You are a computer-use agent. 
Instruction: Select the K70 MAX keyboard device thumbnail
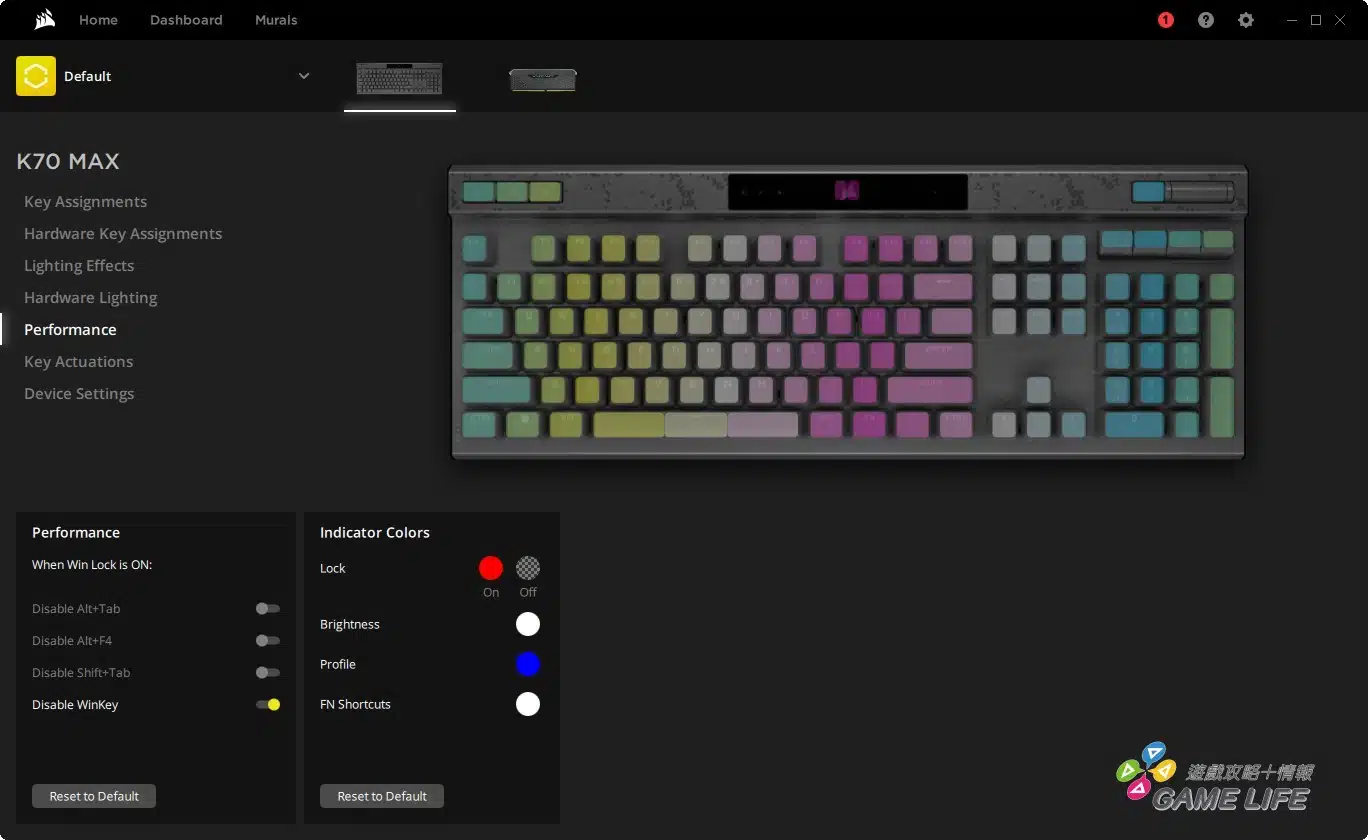point(399,79)
